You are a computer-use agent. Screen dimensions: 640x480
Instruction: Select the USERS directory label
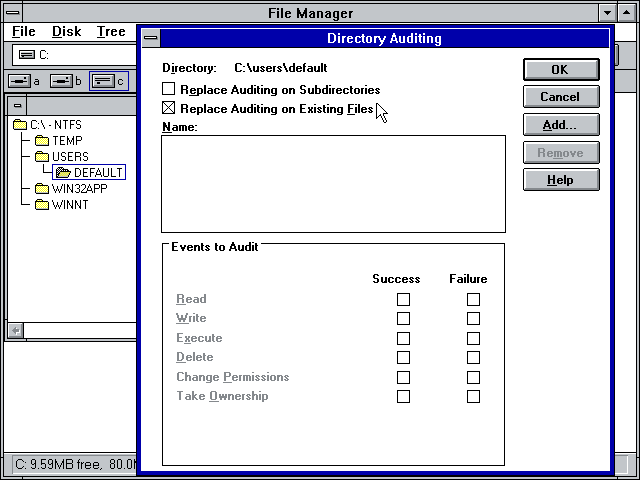(70, 157)
